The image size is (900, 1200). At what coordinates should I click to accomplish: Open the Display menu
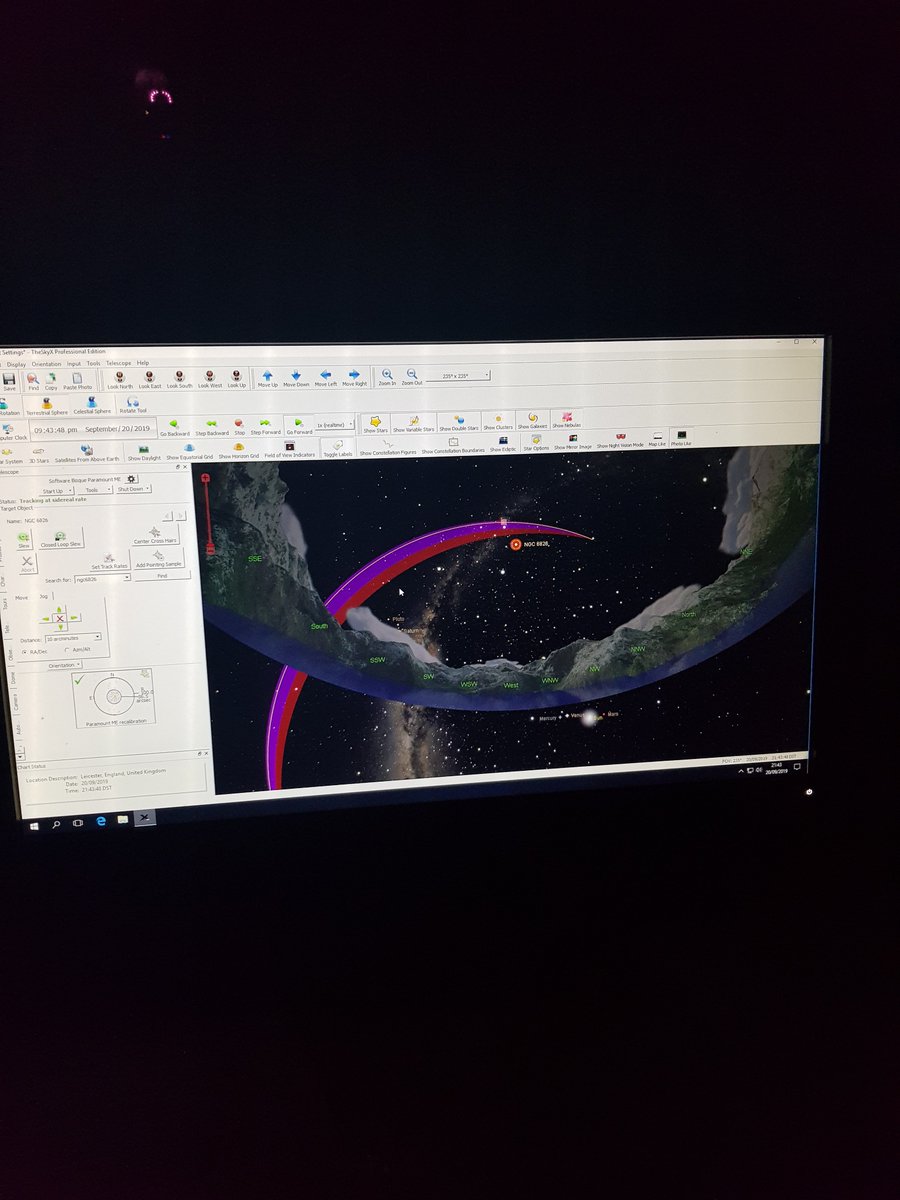tap(16, 364)
